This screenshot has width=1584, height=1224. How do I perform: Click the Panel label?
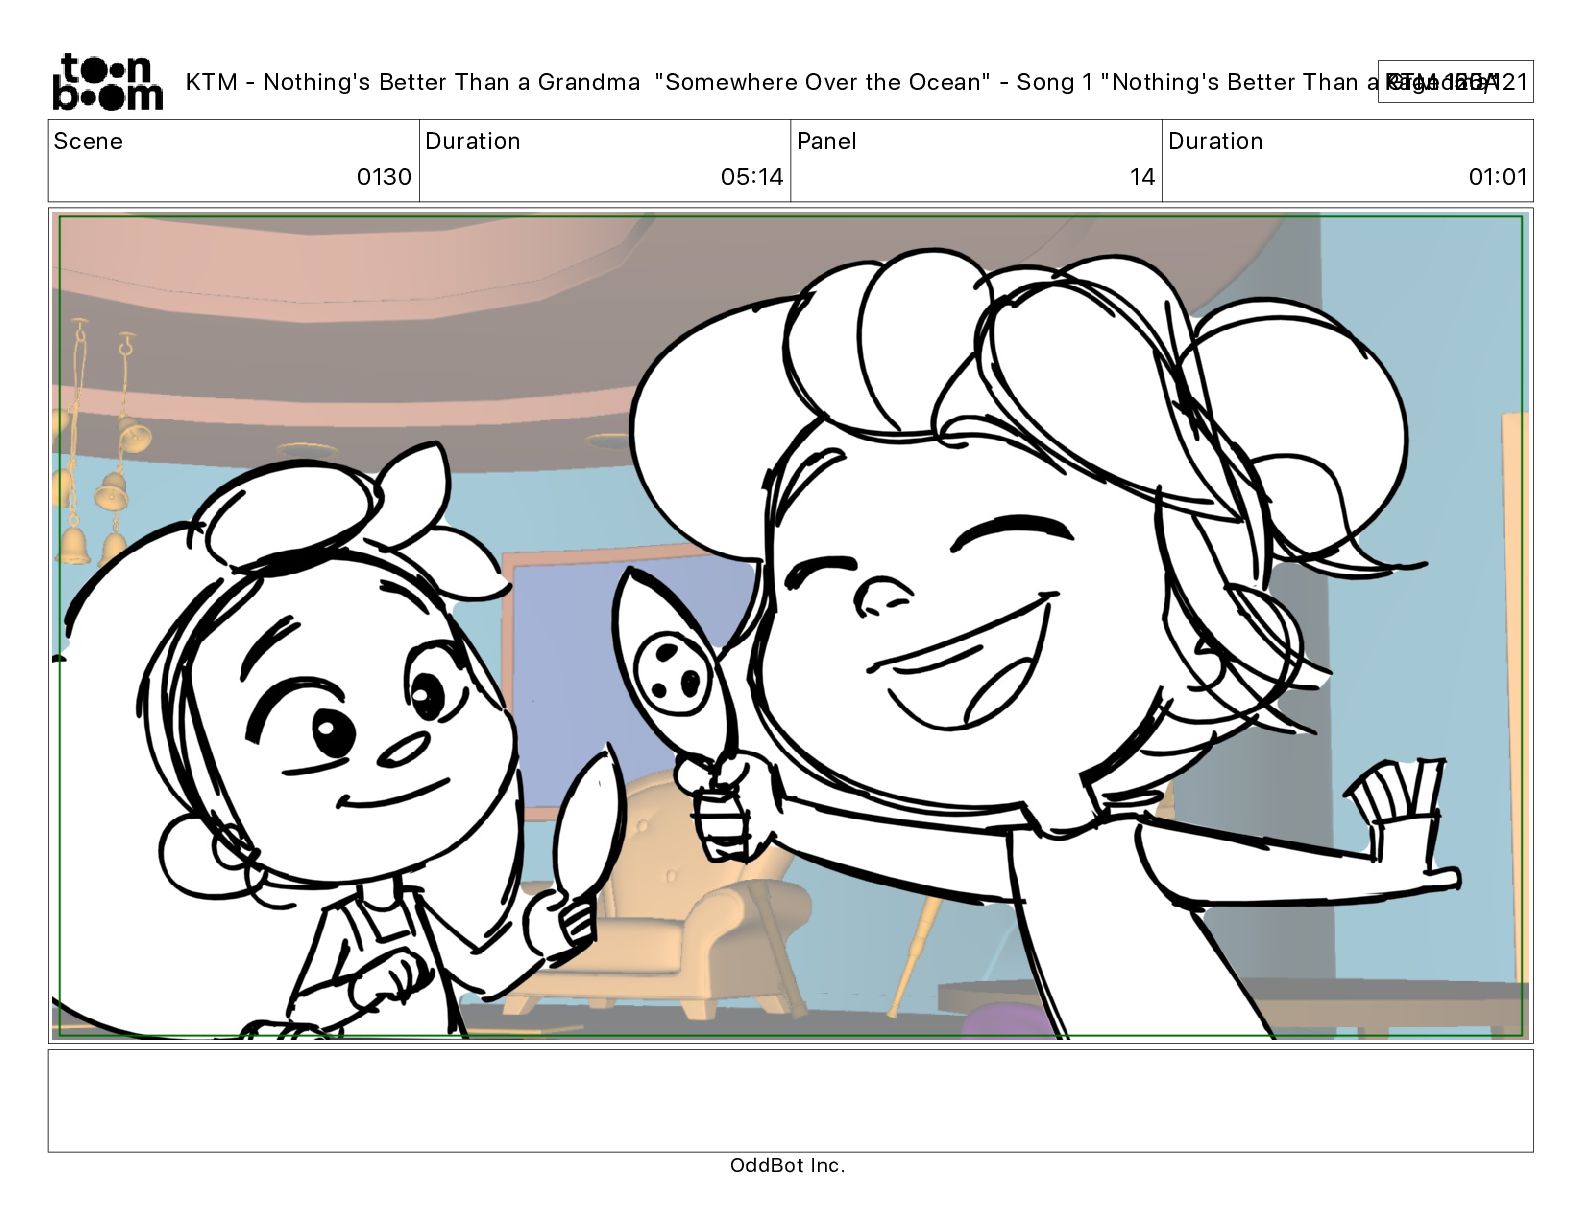coord(827,141)
